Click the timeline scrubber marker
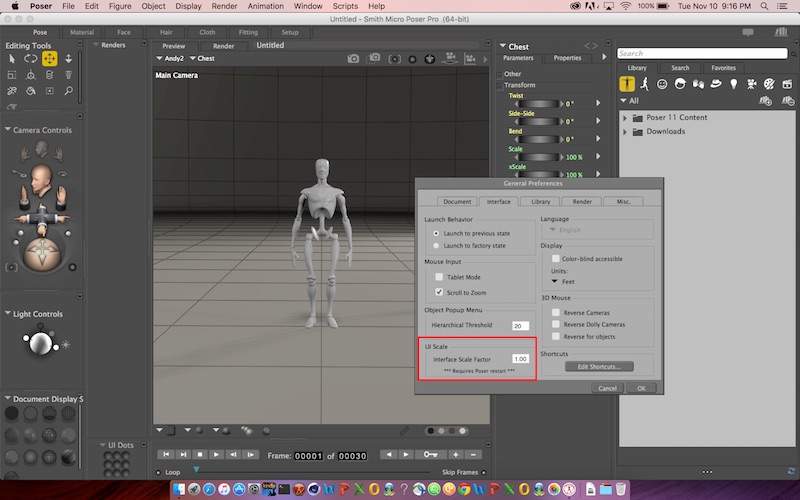This screenshot has width=800, height=500. pos(196,469)
